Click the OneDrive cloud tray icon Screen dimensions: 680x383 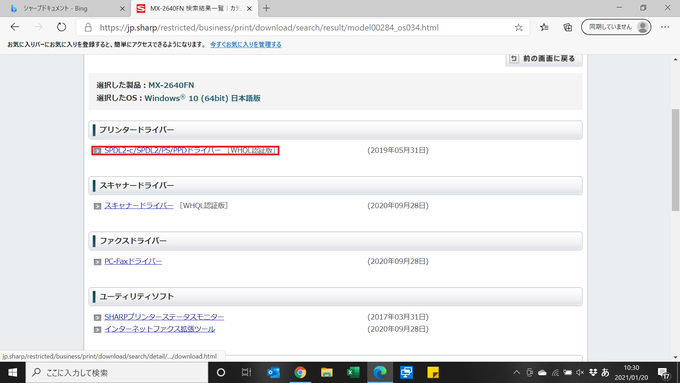tap(542, 373)
